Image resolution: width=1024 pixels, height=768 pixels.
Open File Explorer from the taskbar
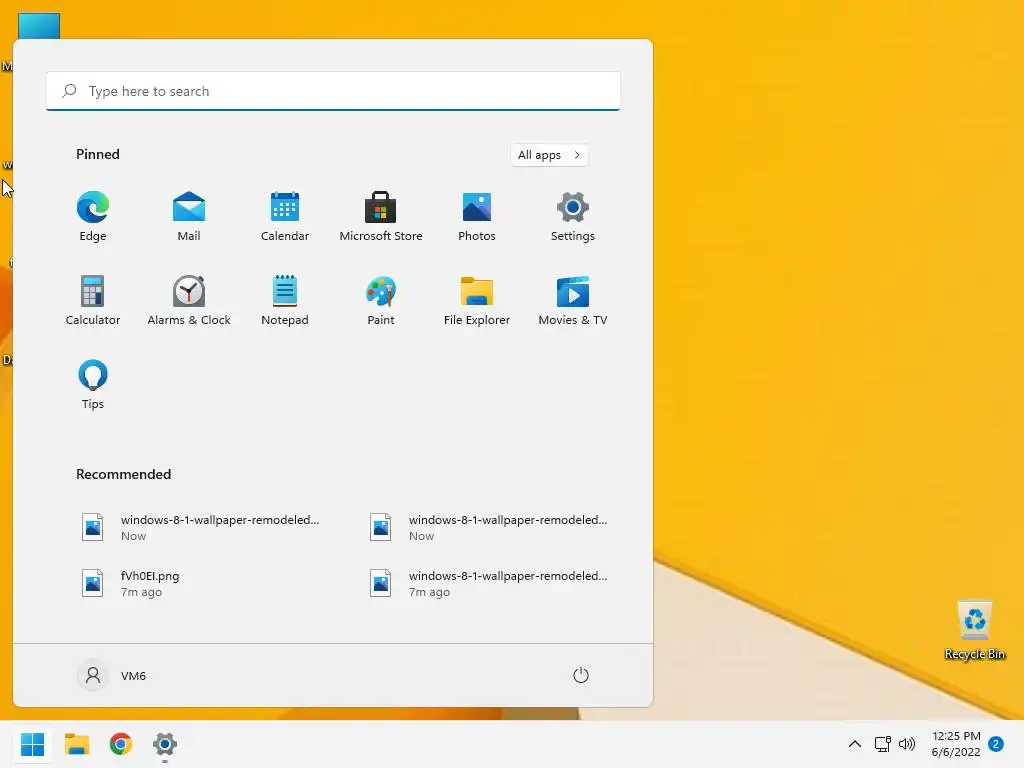[76, 744]
